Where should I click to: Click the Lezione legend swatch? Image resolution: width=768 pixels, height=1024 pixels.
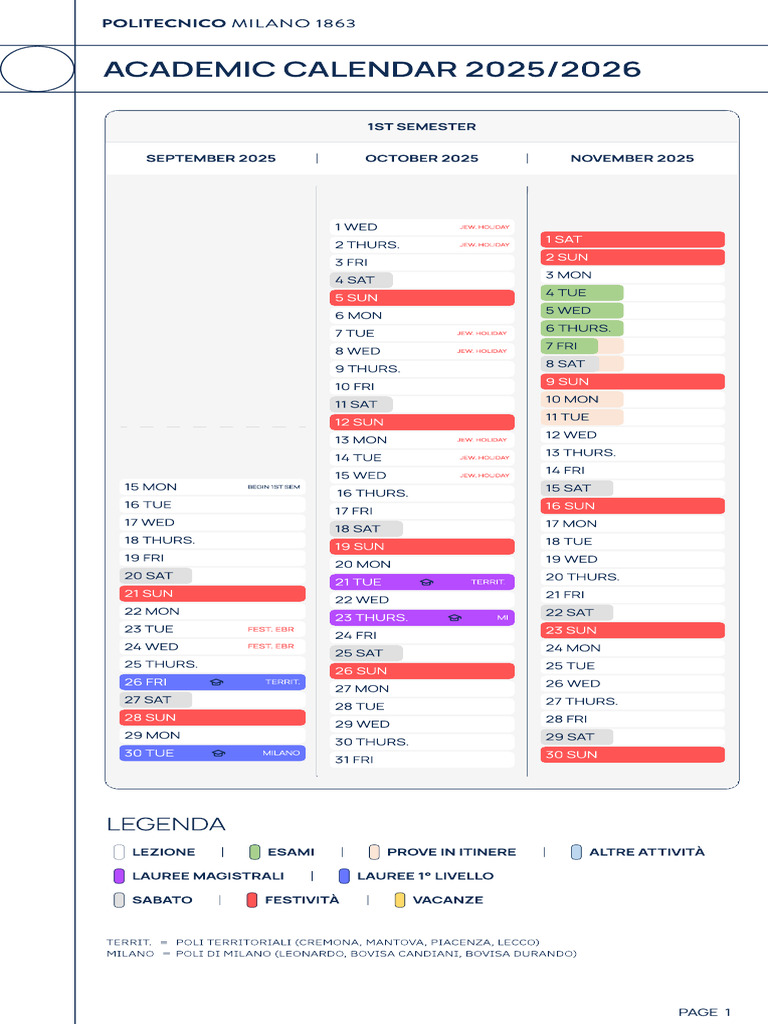pyautogui.click(x=118, y=852)
